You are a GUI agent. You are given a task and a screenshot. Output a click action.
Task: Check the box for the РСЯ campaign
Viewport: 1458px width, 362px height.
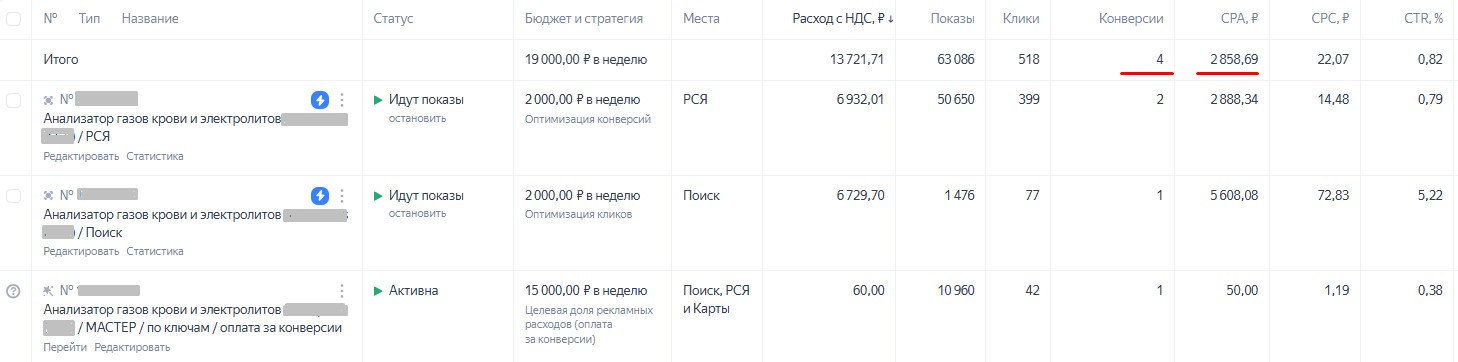point(13,100)
